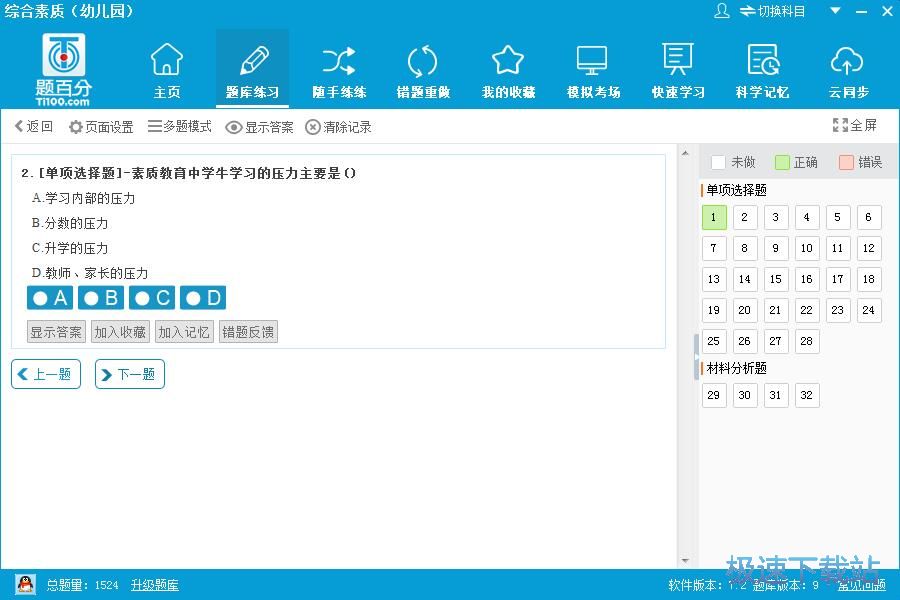Click the 单项选择题 section header
The height and width of the screenshot is (600, 900).
click(736, 190)
